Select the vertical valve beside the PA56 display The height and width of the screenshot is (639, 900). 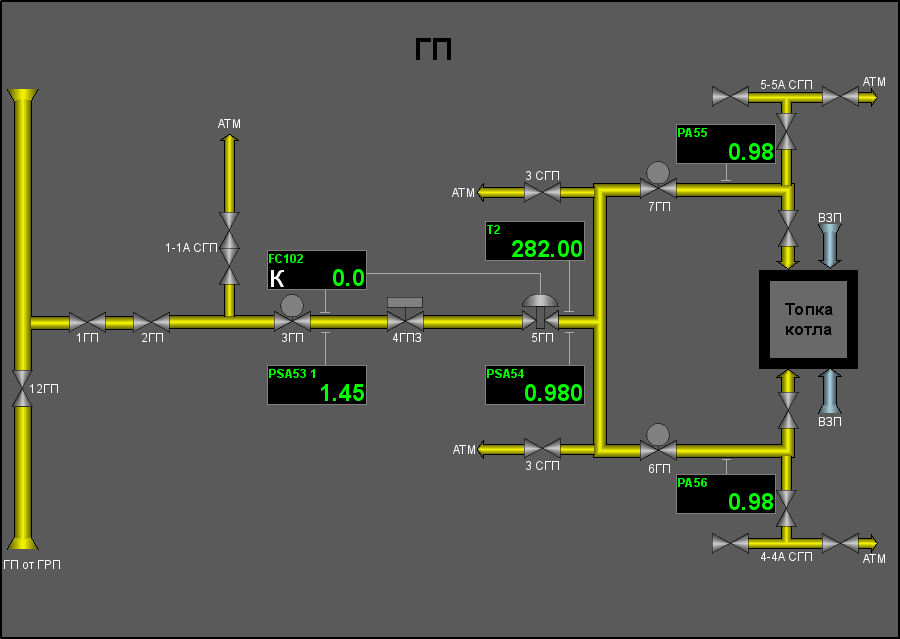pyautogui.click(x=787, y=509)
